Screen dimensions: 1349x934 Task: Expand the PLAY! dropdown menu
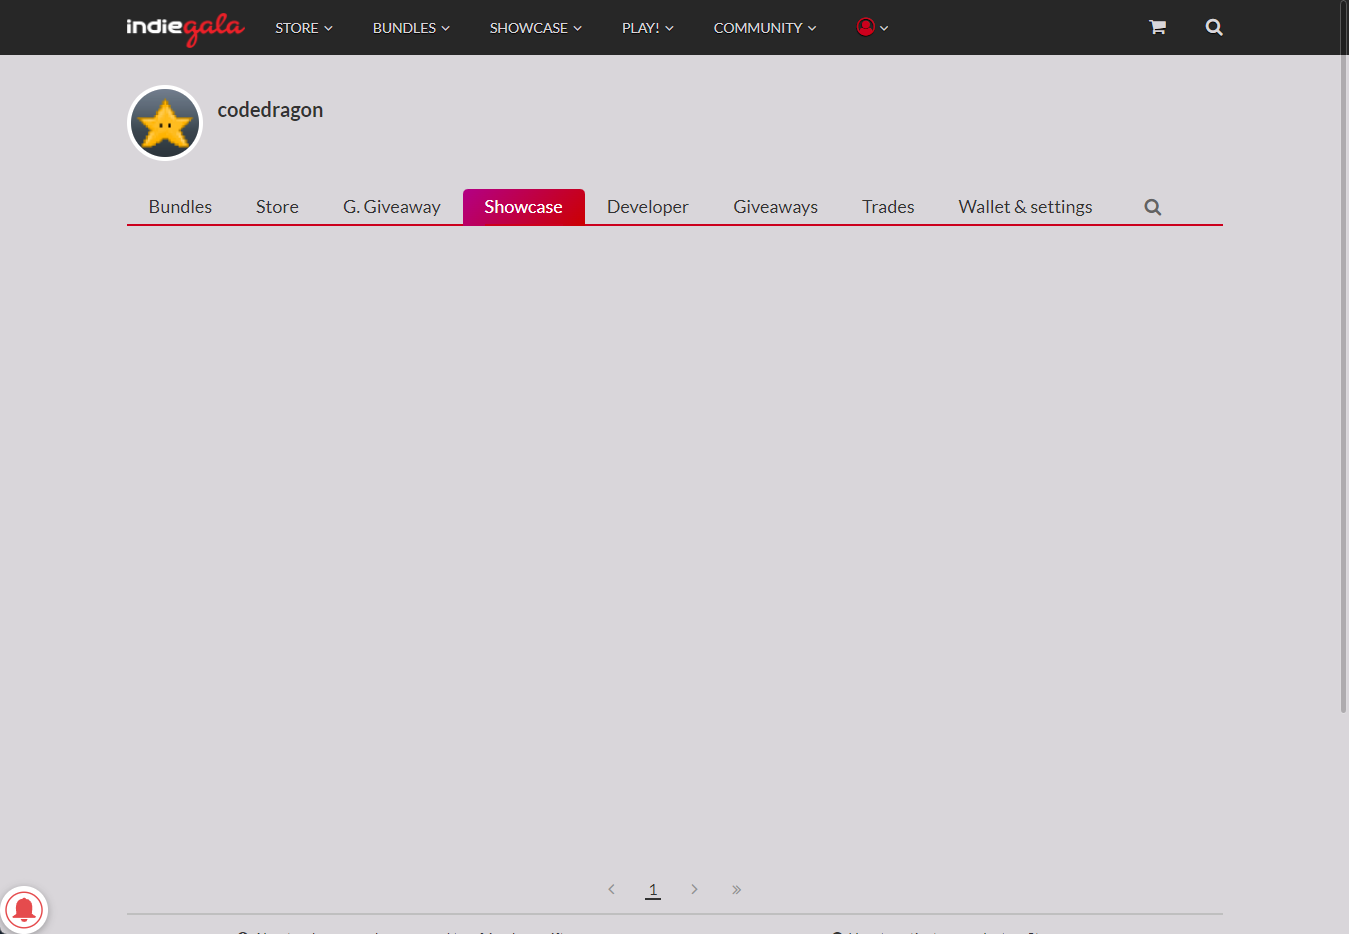[648, 28]
